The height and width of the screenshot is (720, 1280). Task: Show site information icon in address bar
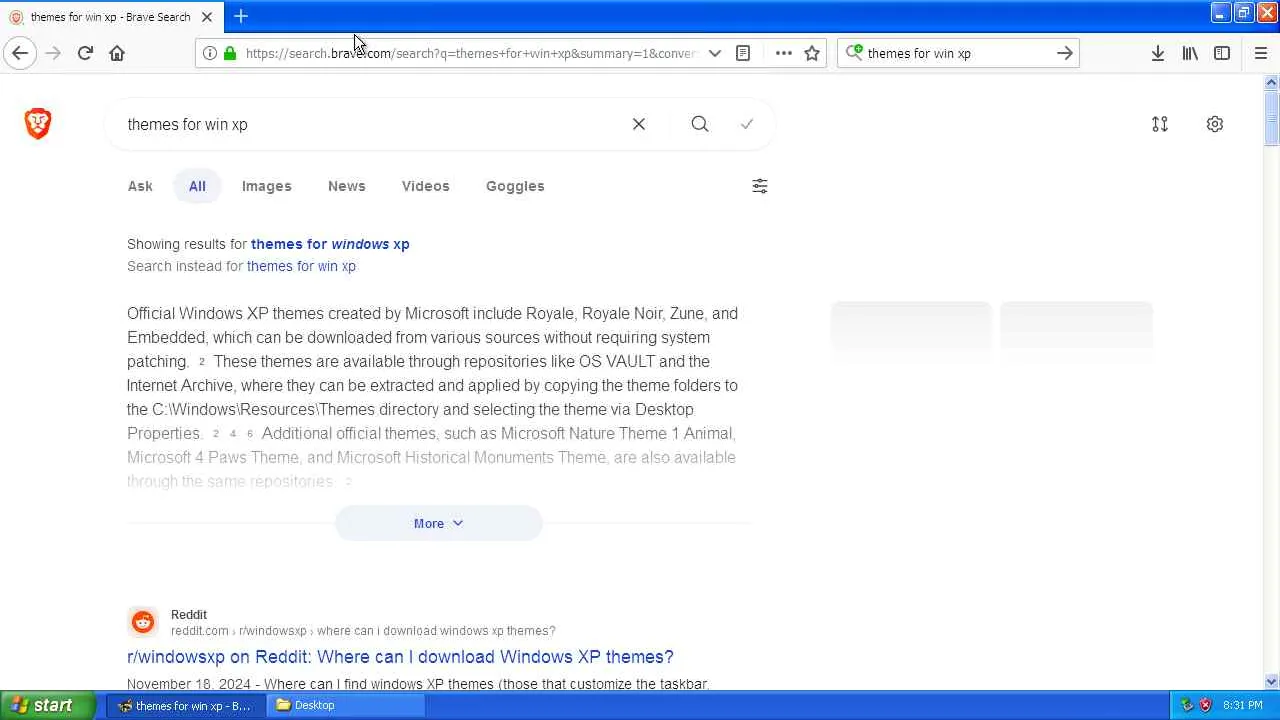210,53
